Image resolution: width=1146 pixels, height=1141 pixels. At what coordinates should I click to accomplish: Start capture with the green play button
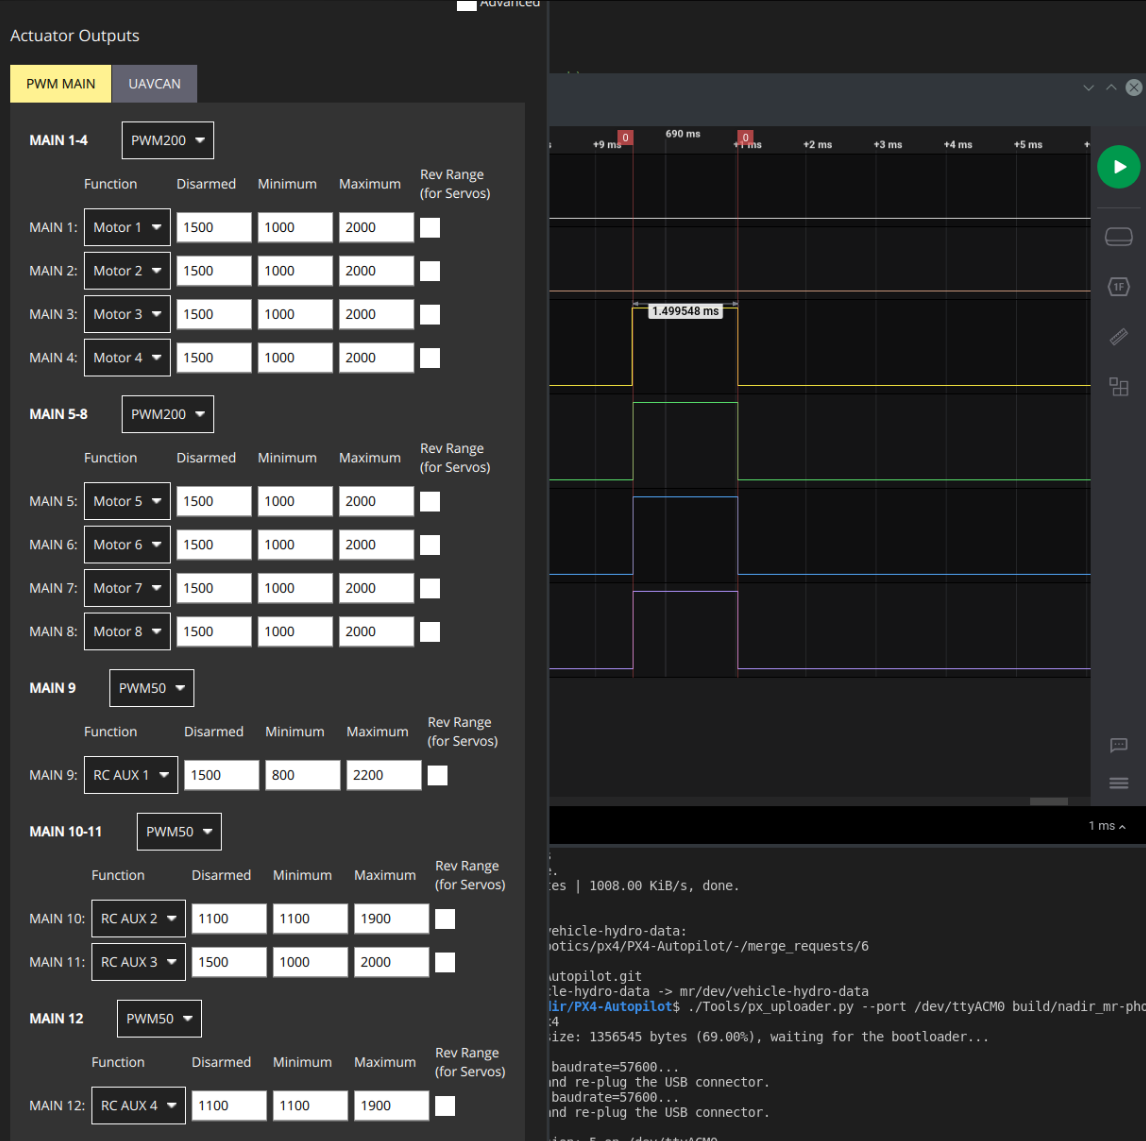coord(1118,167)
